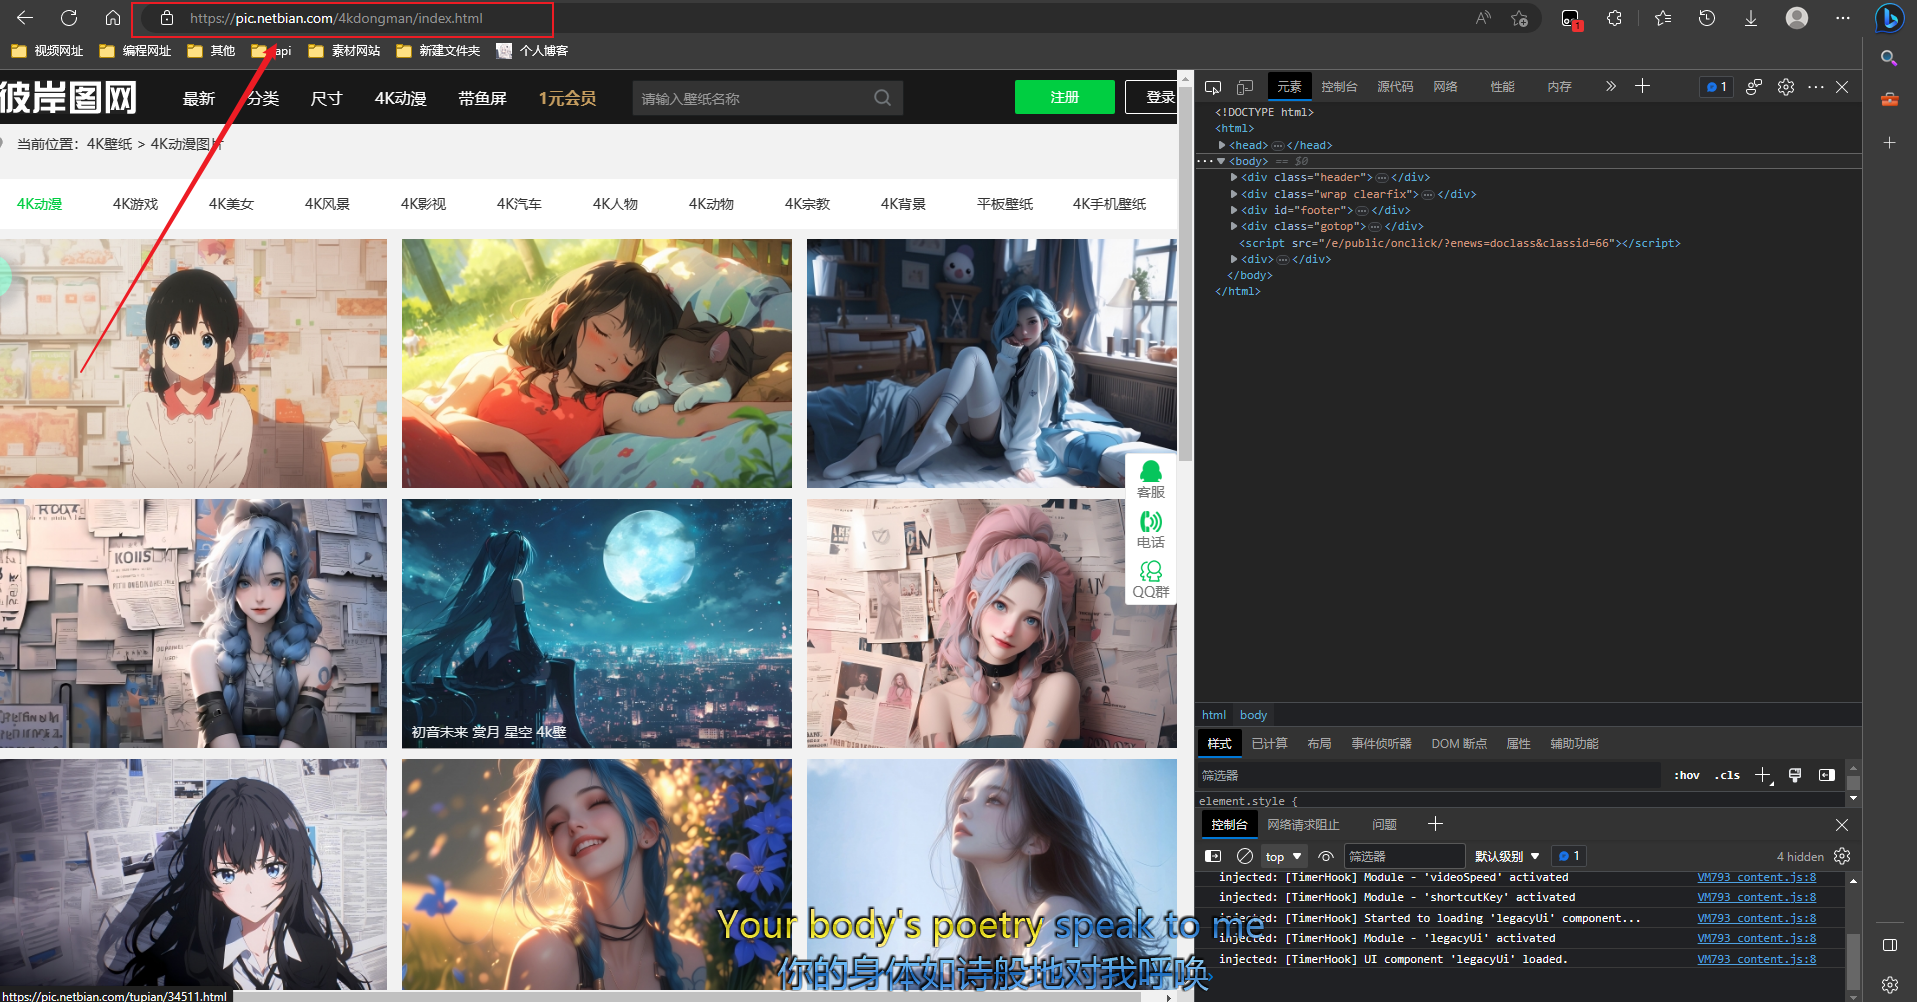Go back to the previous page
The height and width of the screenshot is (1002, 1917).
tap(25, 18)
